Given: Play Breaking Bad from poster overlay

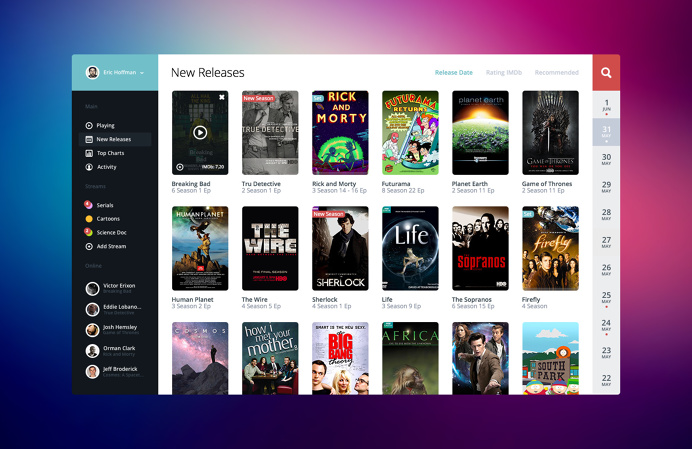Looking at the screenshot, I should click(200, 132).
